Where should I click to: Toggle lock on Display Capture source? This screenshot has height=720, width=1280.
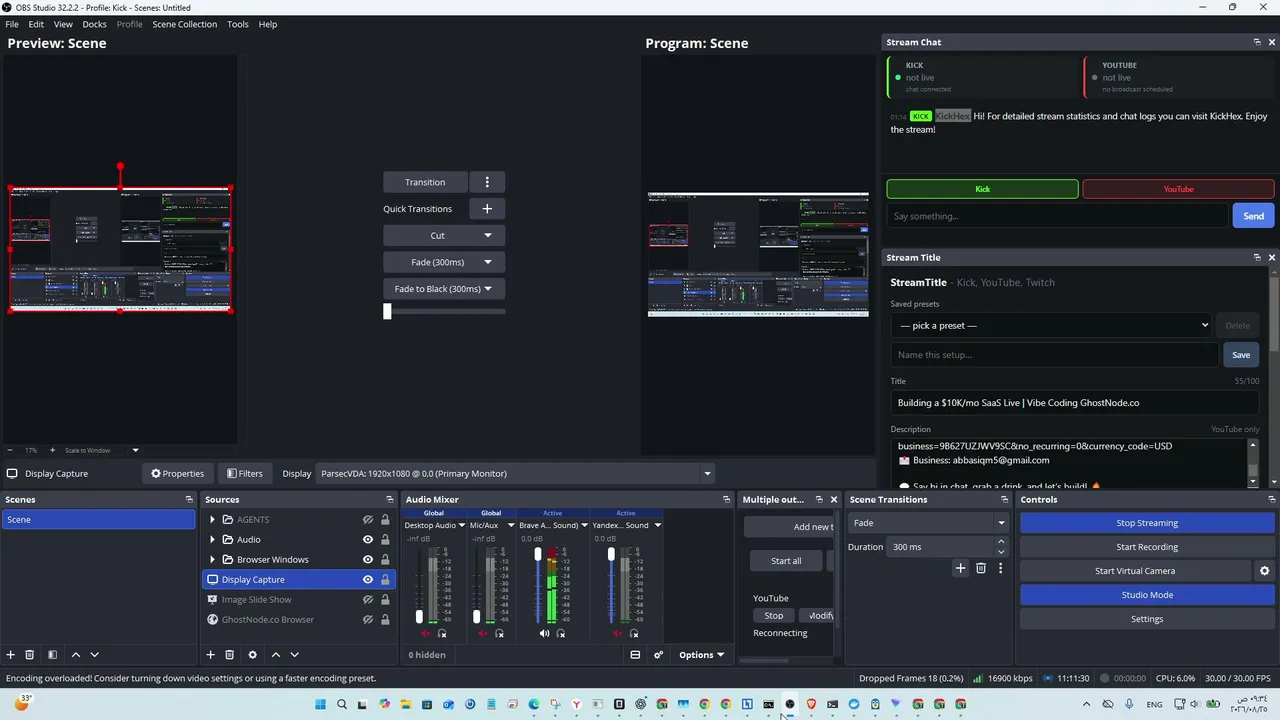[385, 580]
